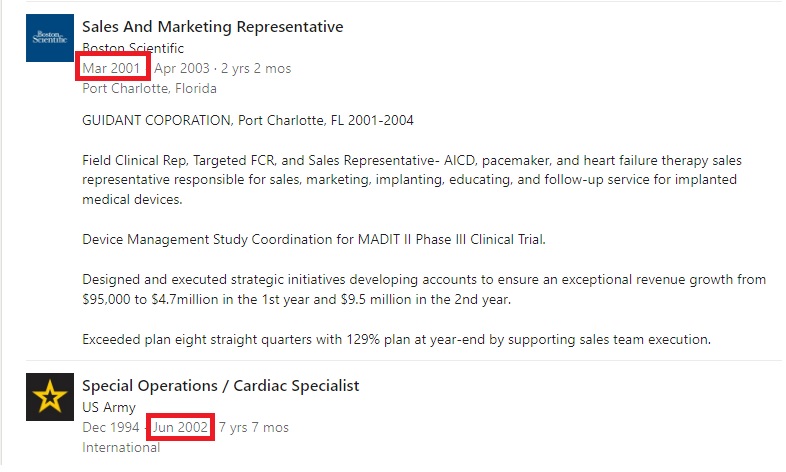Viewport: 786px width, 472px height.
Task: Click the International location text
Action: [121, 447]
